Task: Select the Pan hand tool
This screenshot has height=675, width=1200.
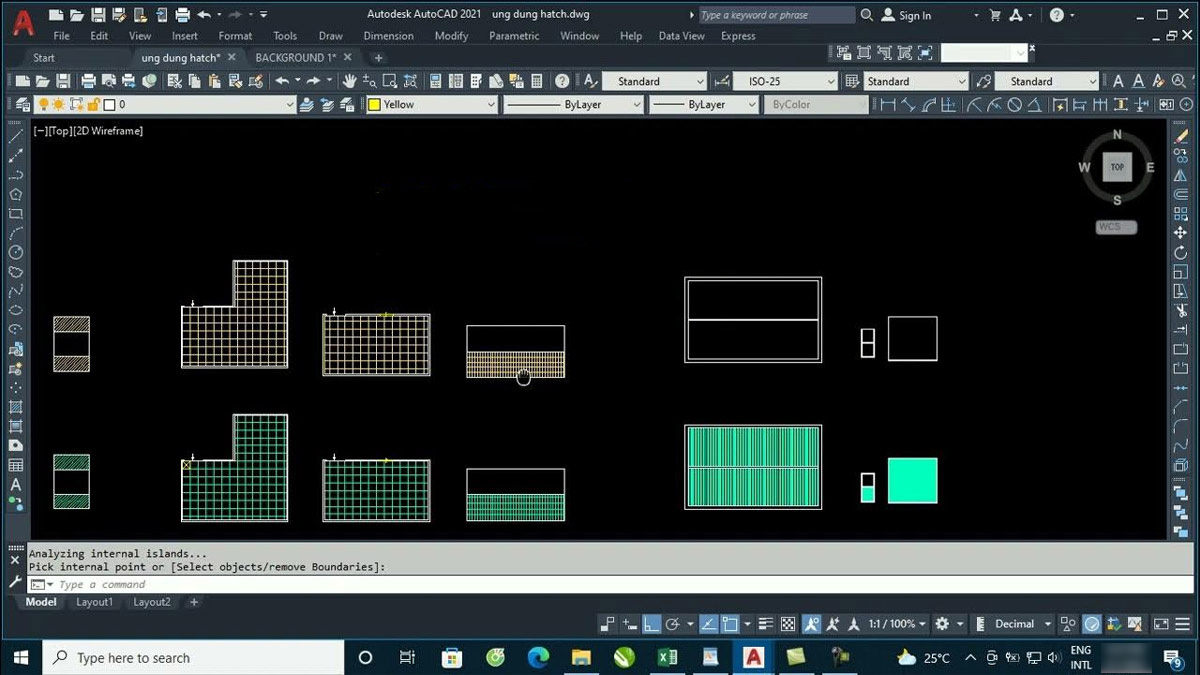Action: coord(349,81)
